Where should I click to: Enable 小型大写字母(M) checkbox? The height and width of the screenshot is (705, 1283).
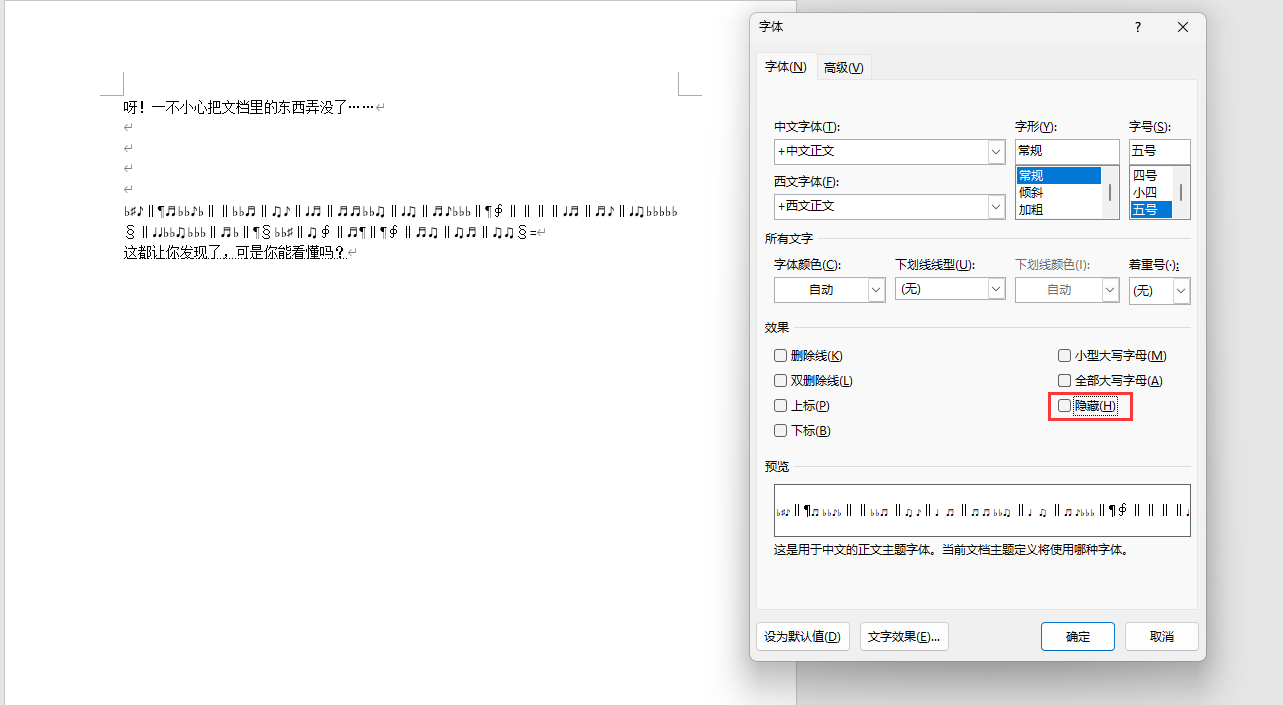[1064, 356]
